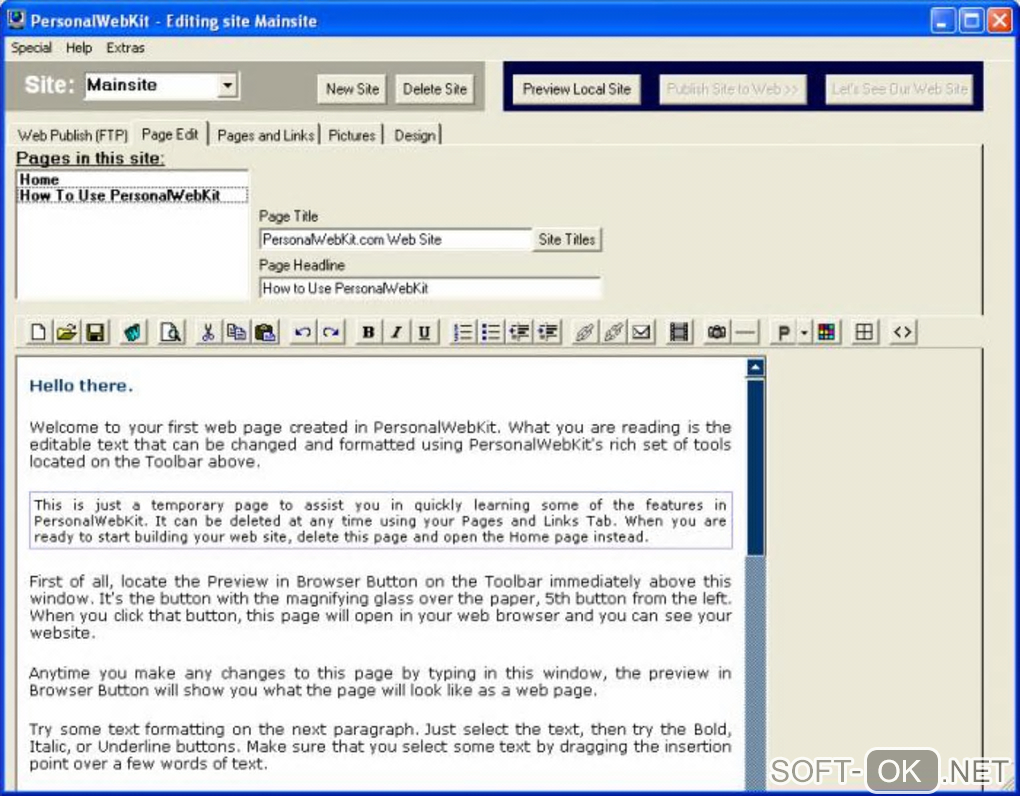Create a new page with the blank document icon
The image size is (1020, 796).
38,332
